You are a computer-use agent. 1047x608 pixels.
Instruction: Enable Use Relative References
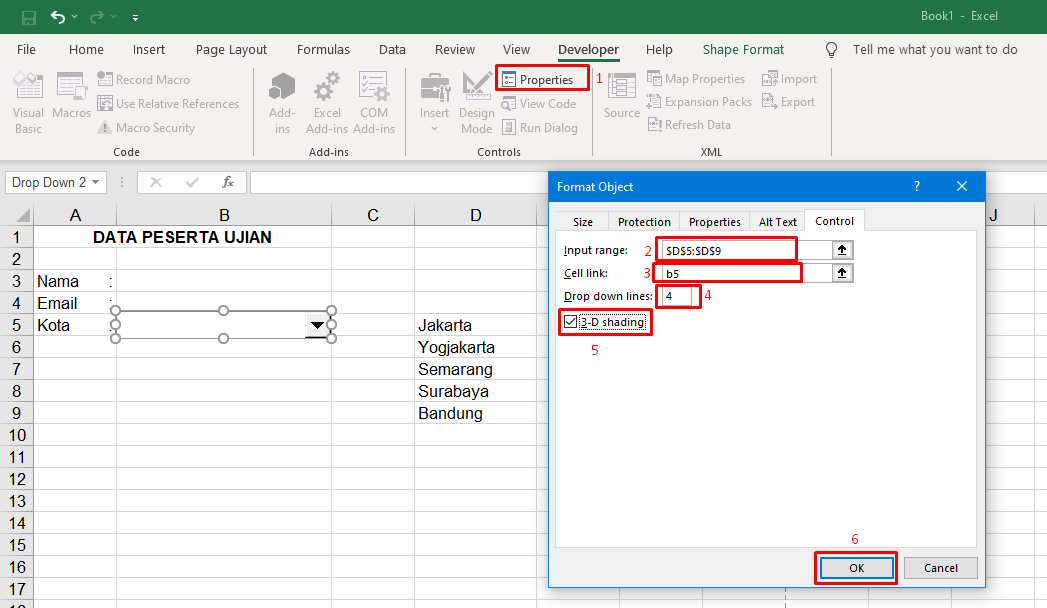[168, 103]
